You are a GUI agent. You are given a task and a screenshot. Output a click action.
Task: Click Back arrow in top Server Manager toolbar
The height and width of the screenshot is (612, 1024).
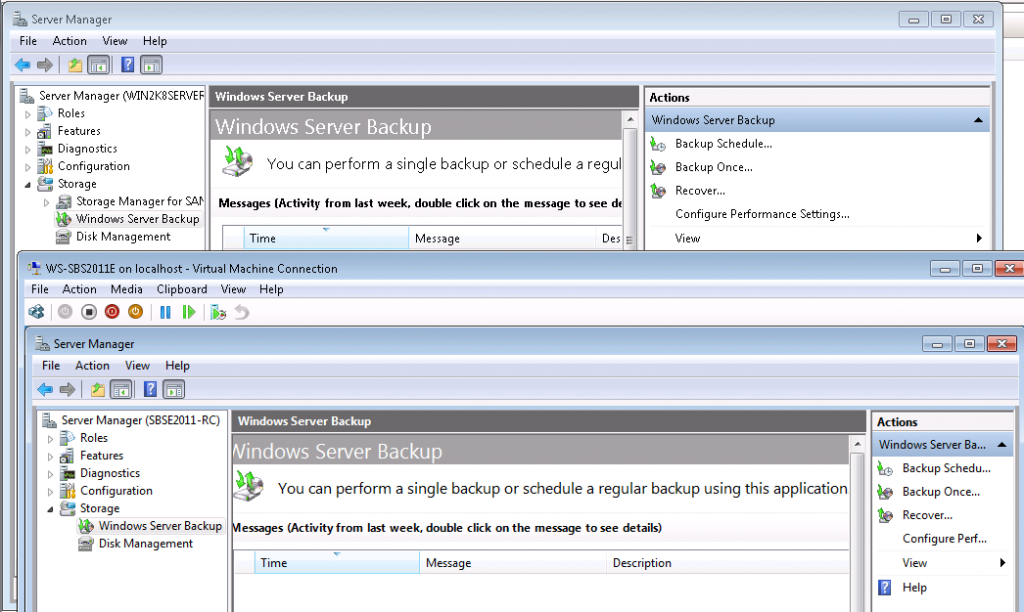23,65
